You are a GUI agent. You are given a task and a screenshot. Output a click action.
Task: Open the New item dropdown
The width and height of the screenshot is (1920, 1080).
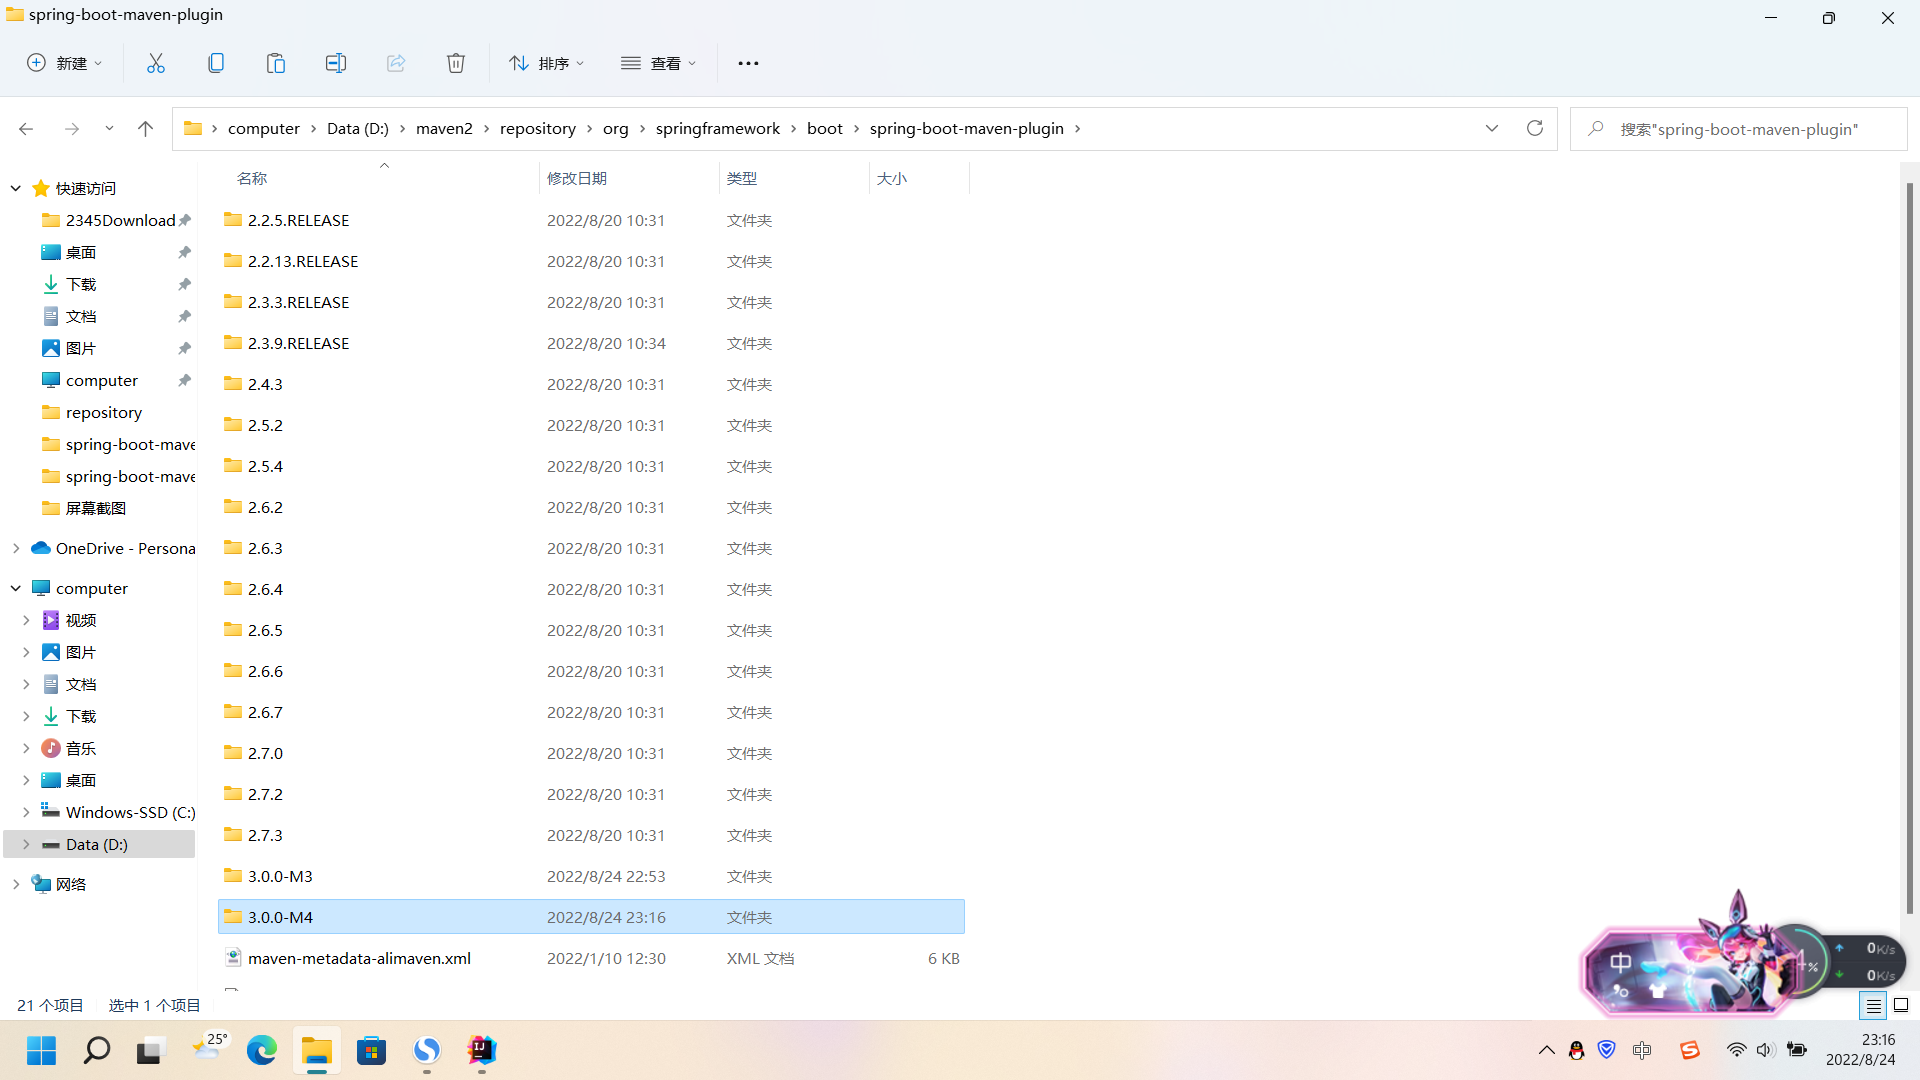(x=64, y=63)
